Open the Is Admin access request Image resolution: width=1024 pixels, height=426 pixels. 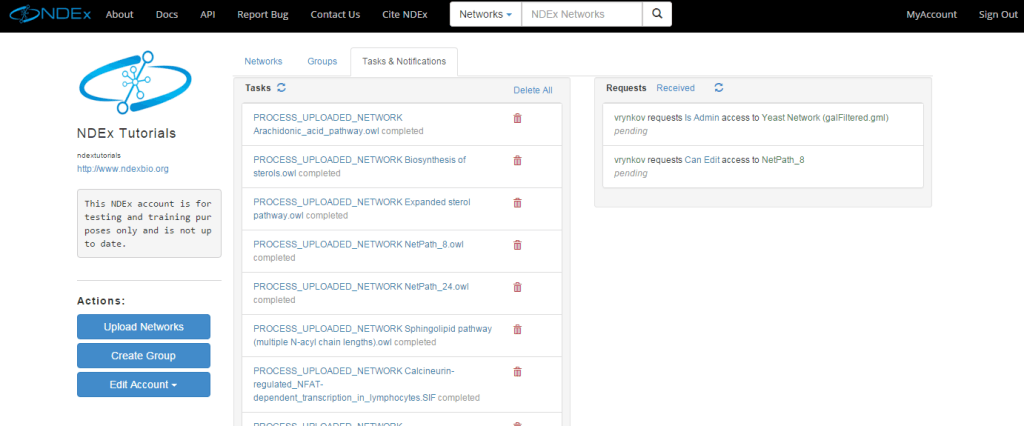(x=702, y=118)
